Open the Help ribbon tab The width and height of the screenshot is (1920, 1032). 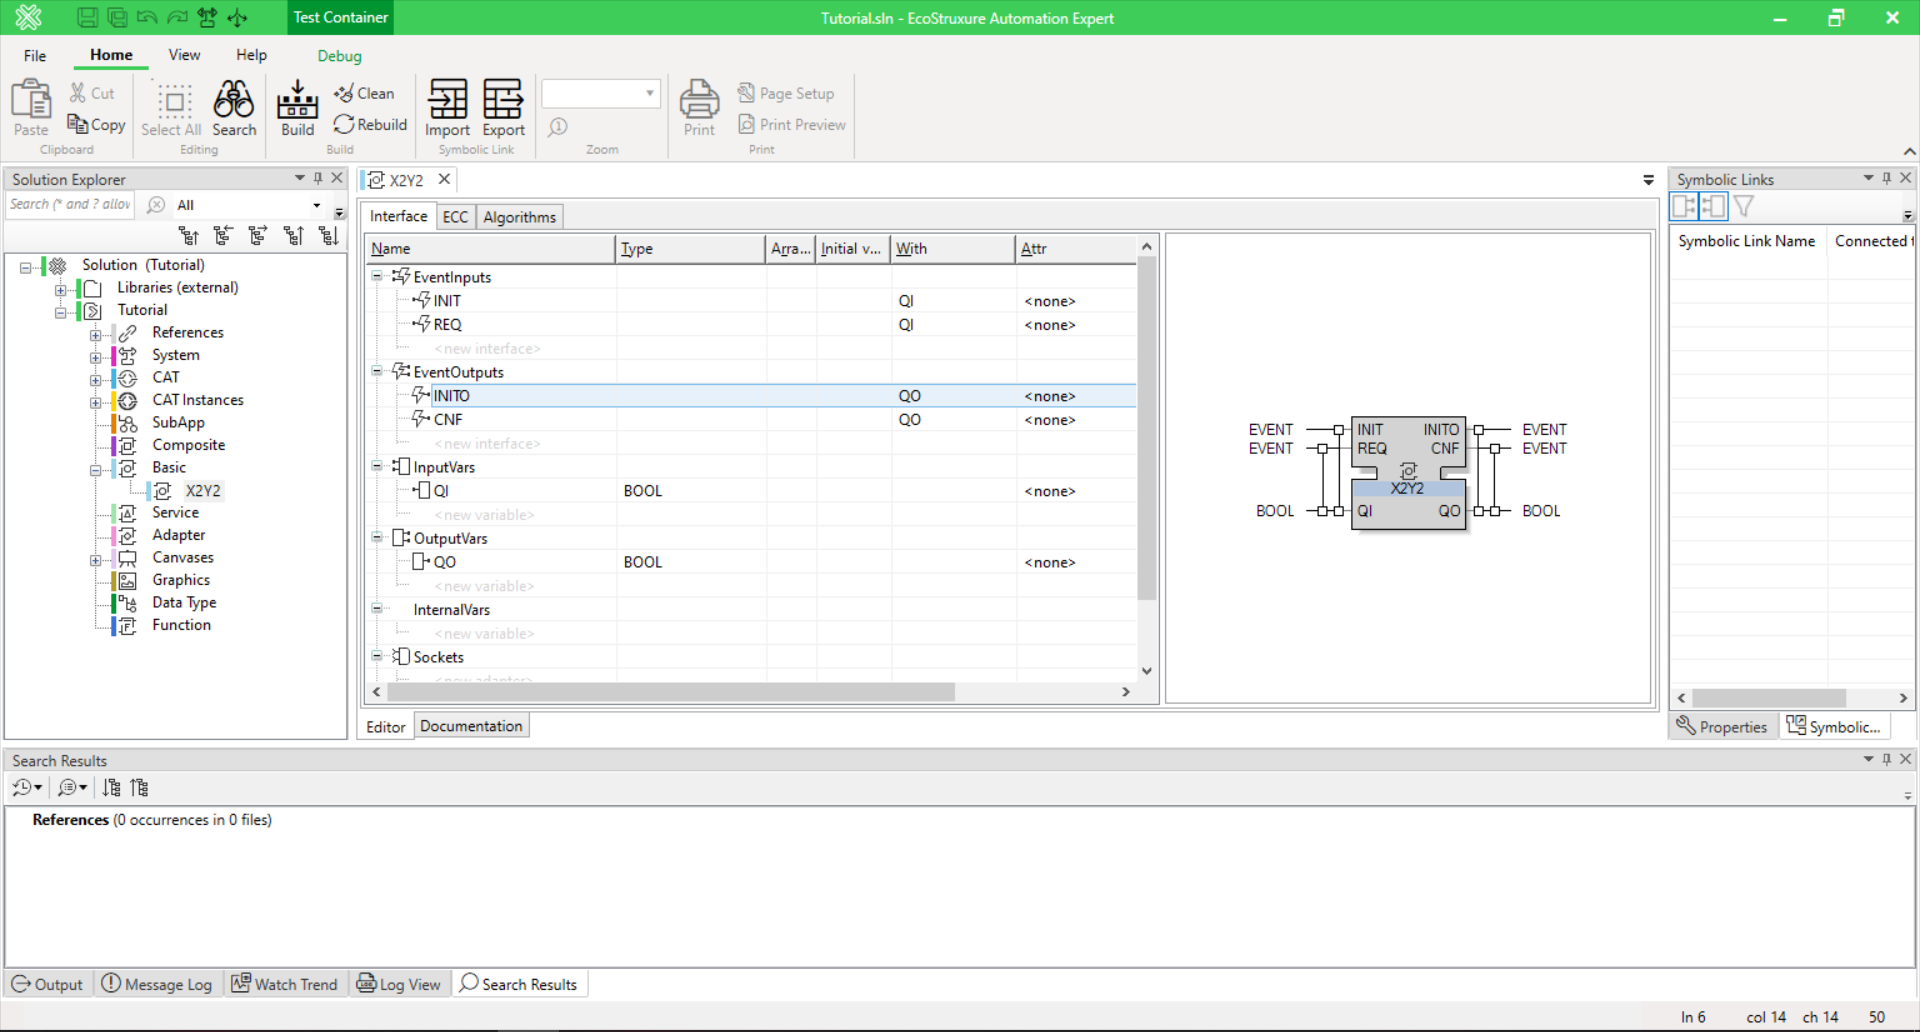point(251,55)
